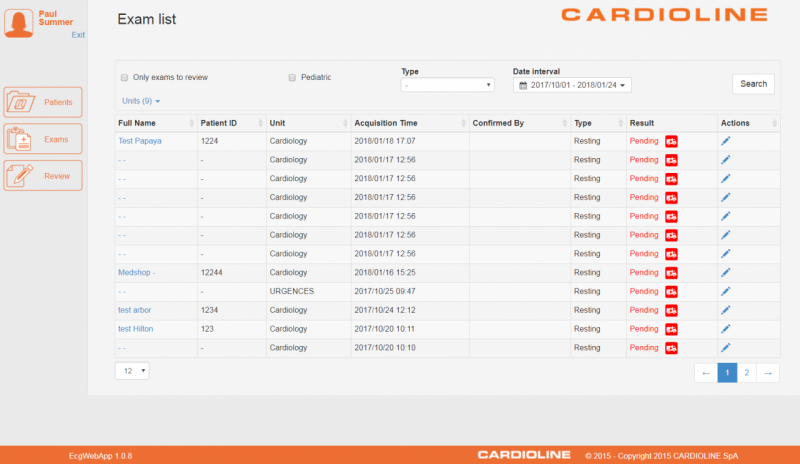Click the user avatar icon for Paul Summer
Image resolution: width=800 pixels, height=464 pixels.
pyautogui.click(x=17, y=21)
